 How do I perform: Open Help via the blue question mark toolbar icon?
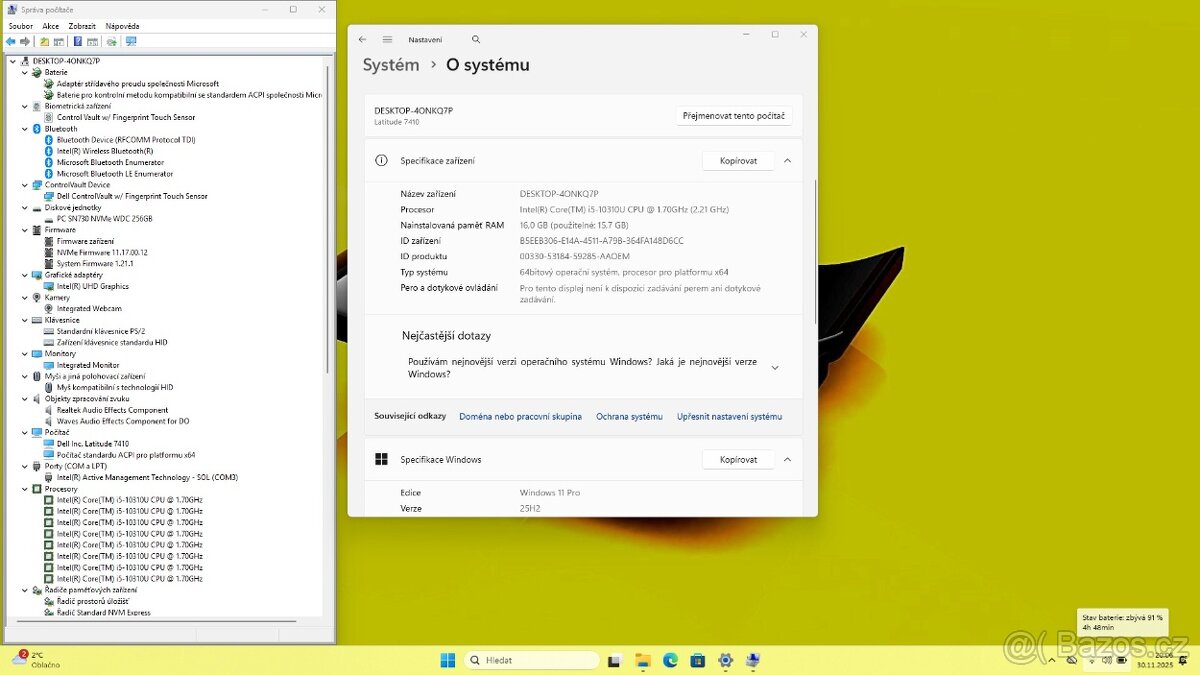point(77,41)
